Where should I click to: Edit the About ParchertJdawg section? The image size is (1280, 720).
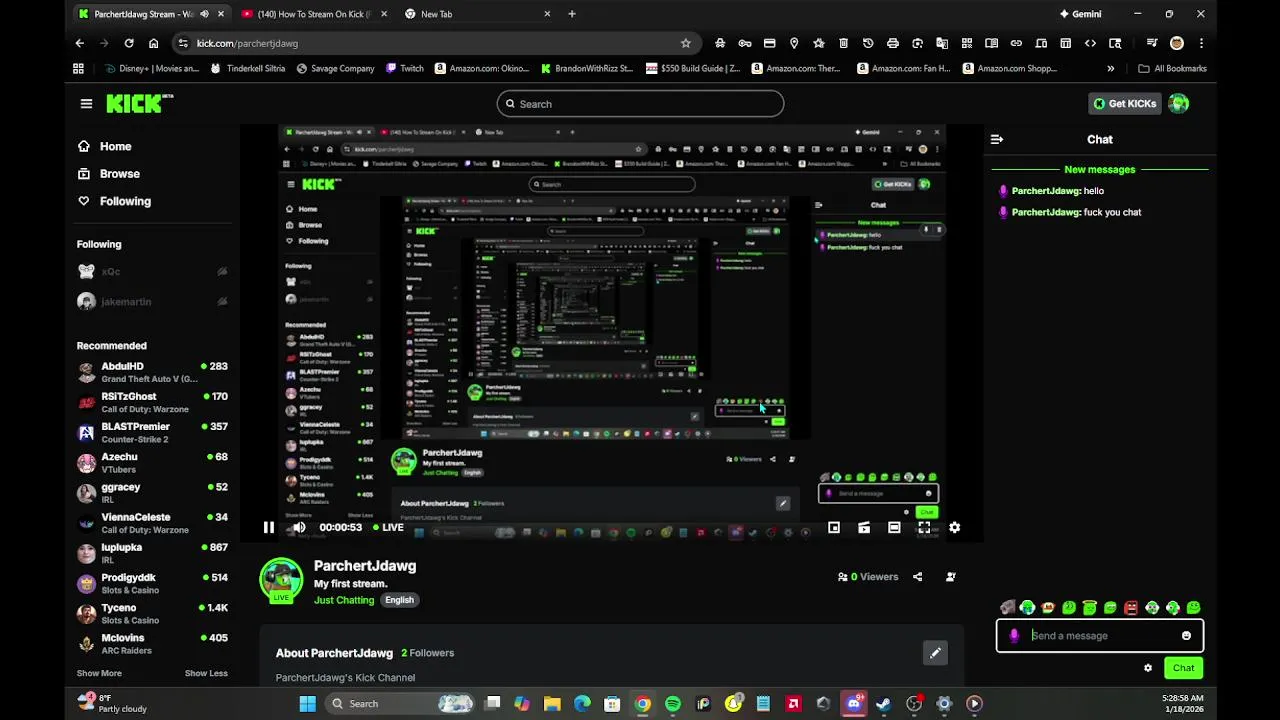click(x=935, y=653)
